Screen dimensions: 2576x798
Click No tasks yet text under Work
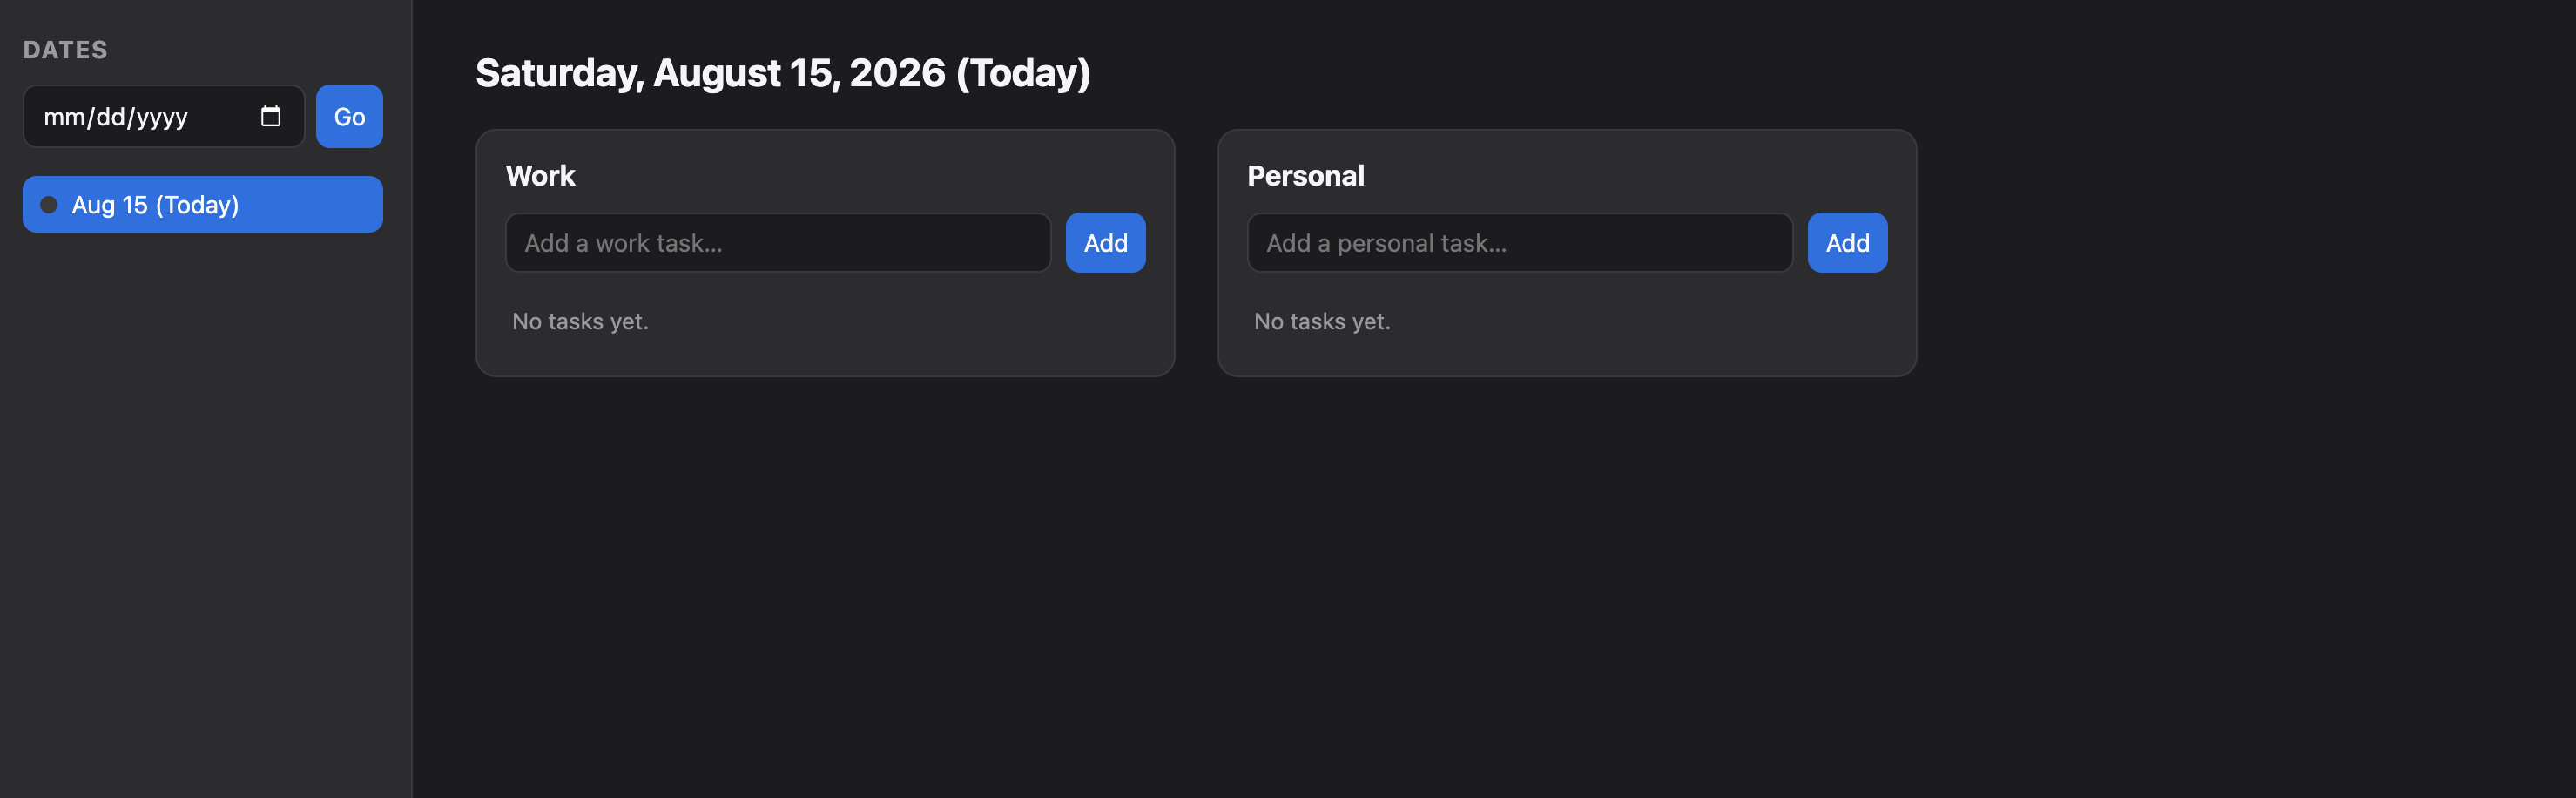pyautogui.click(x=580, y=321)
